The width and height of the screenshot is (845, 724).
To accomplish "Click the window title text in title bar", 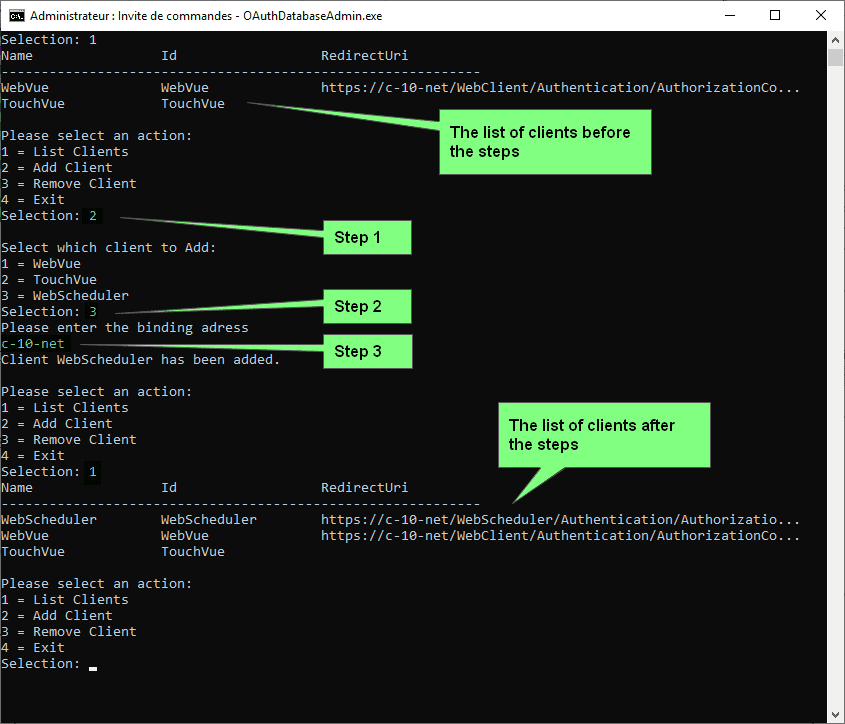I will [205, 16].
